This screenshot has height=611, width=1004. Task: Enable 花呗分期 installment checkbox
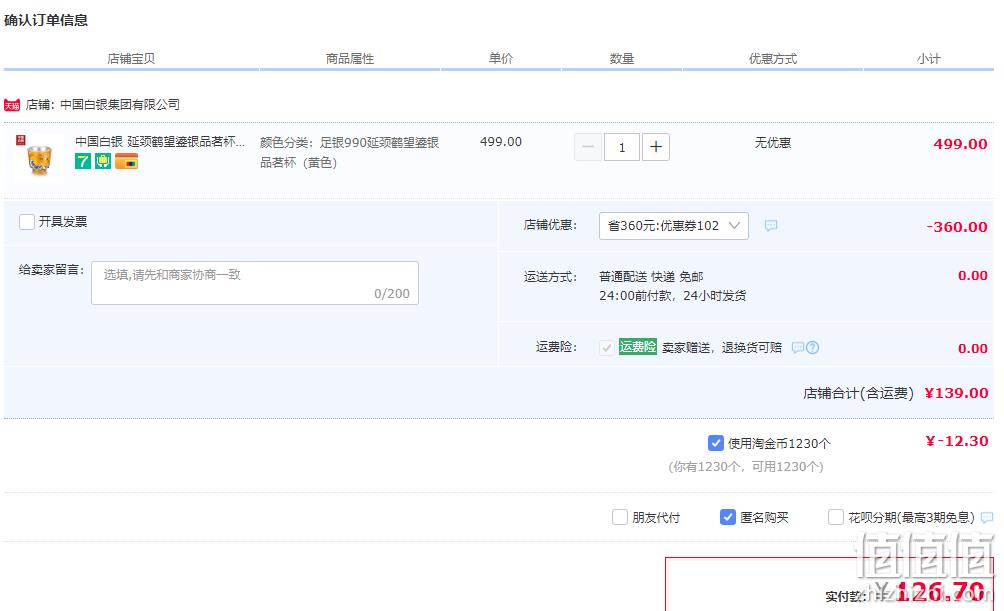tap(836, 517)
